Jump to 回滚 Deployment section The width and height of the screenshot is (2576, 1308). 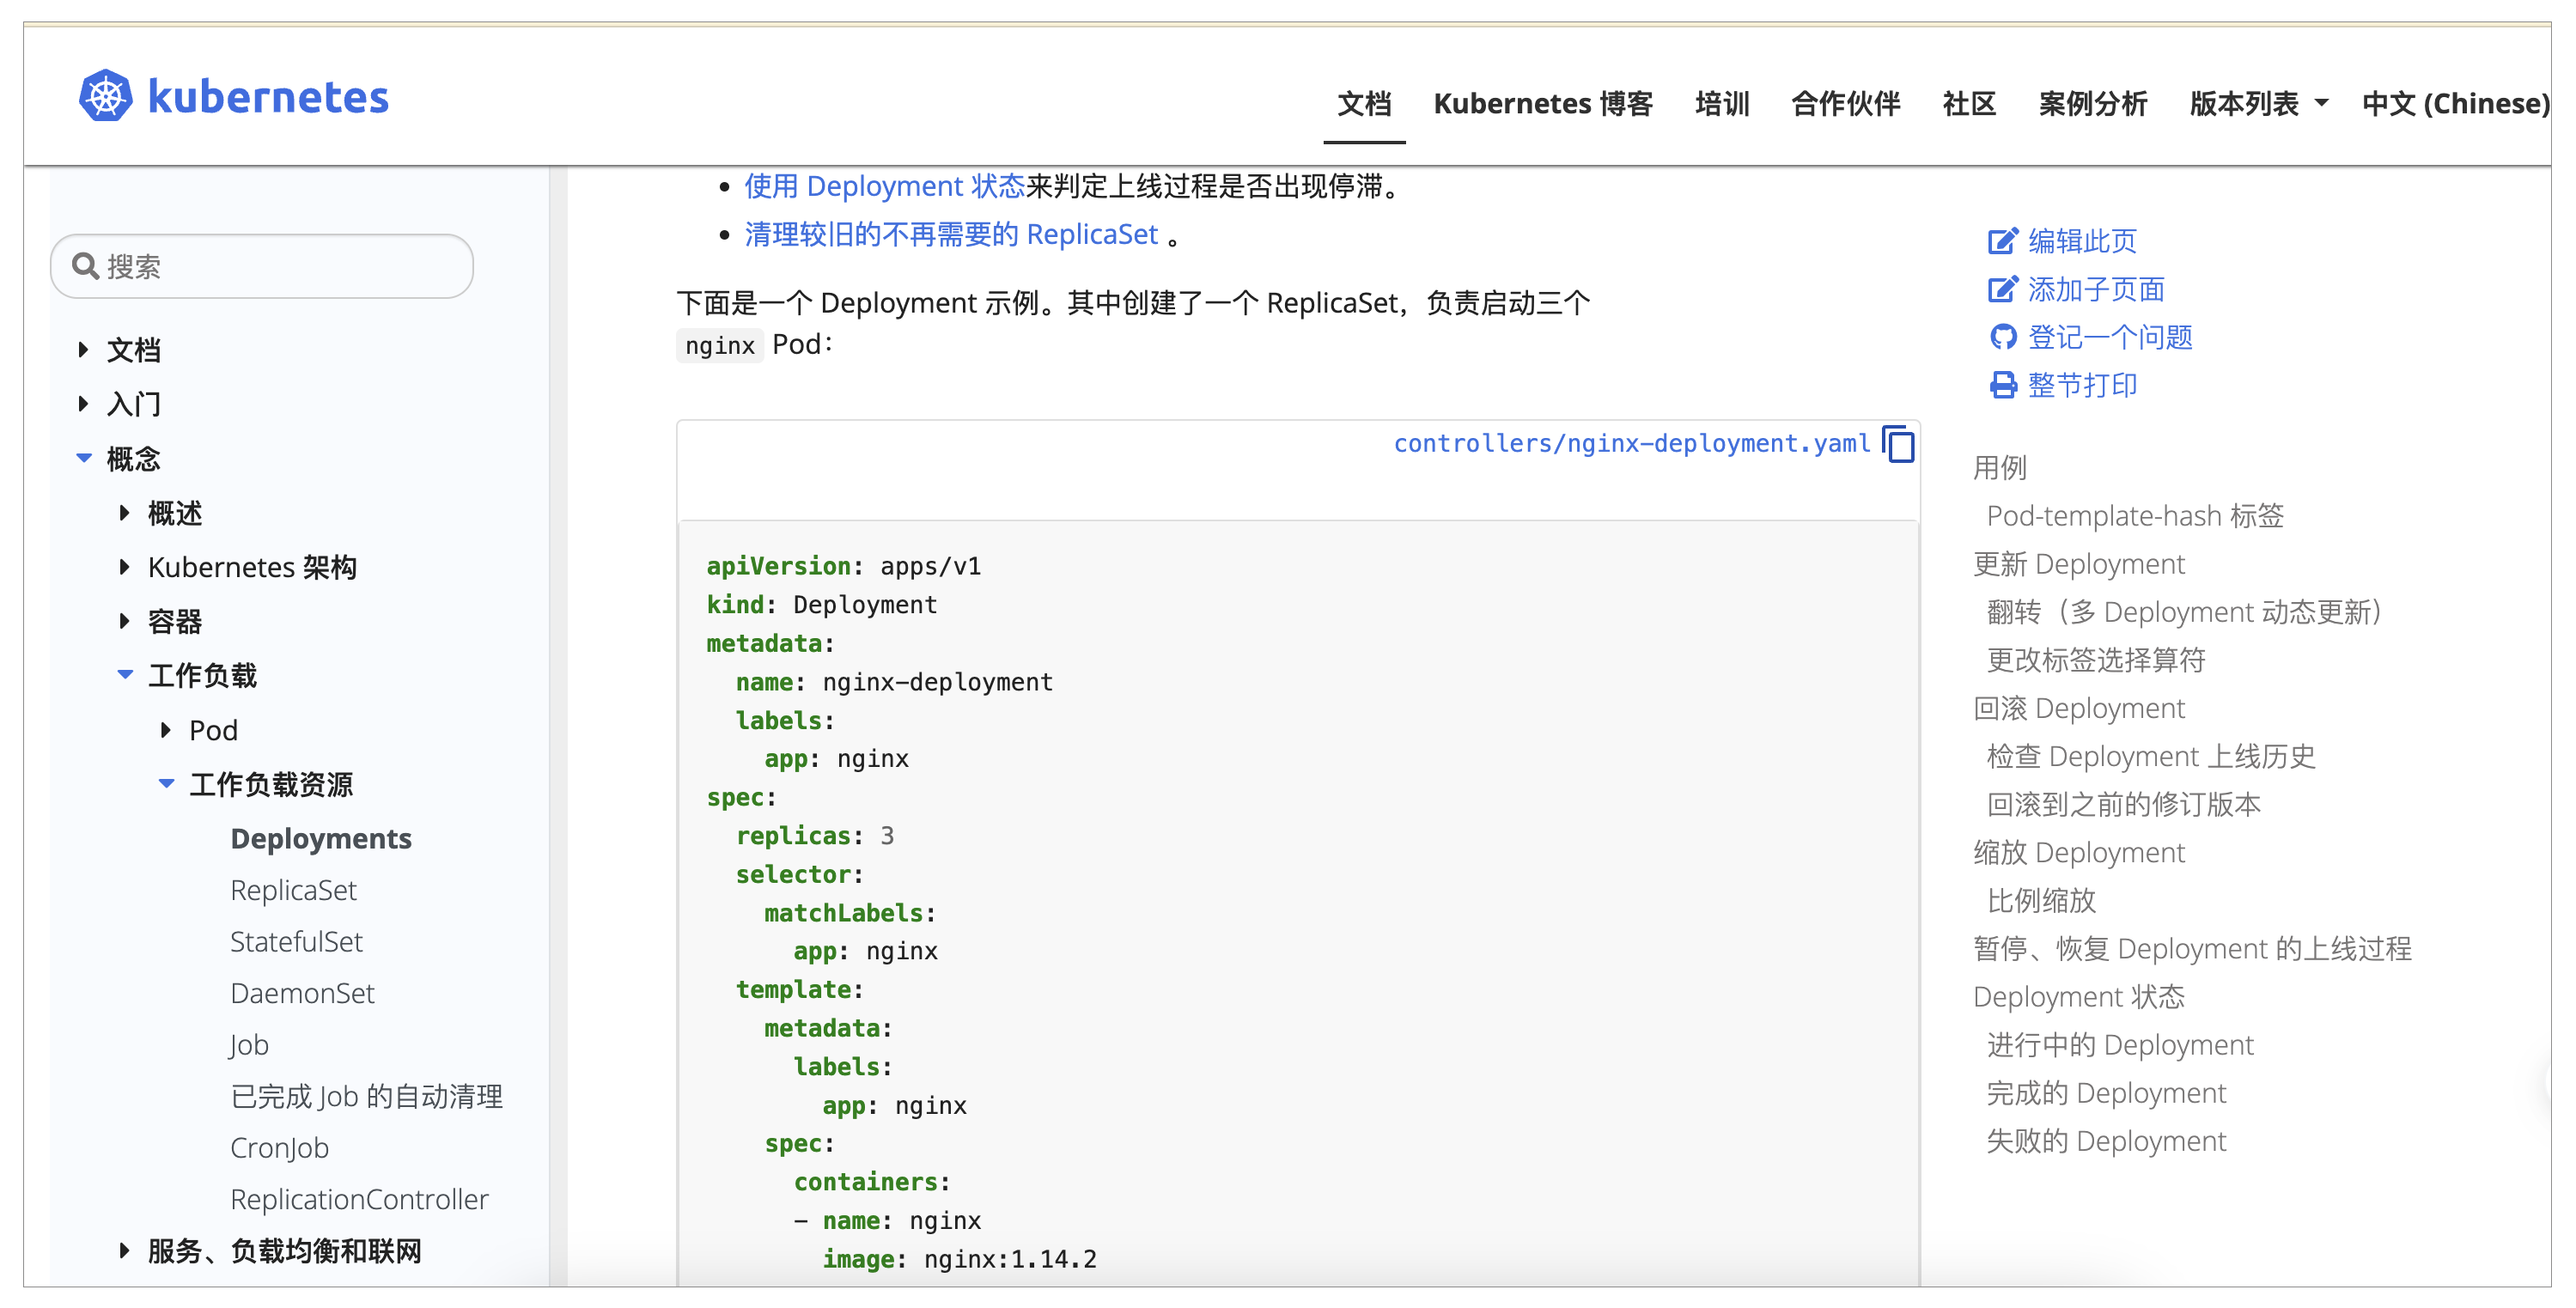tap(2078, 708)
